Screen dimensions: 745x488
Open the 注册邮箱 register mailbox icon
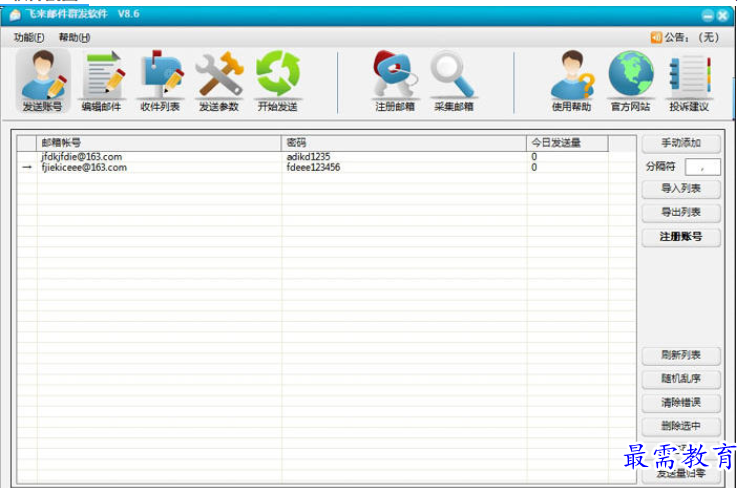395,80
